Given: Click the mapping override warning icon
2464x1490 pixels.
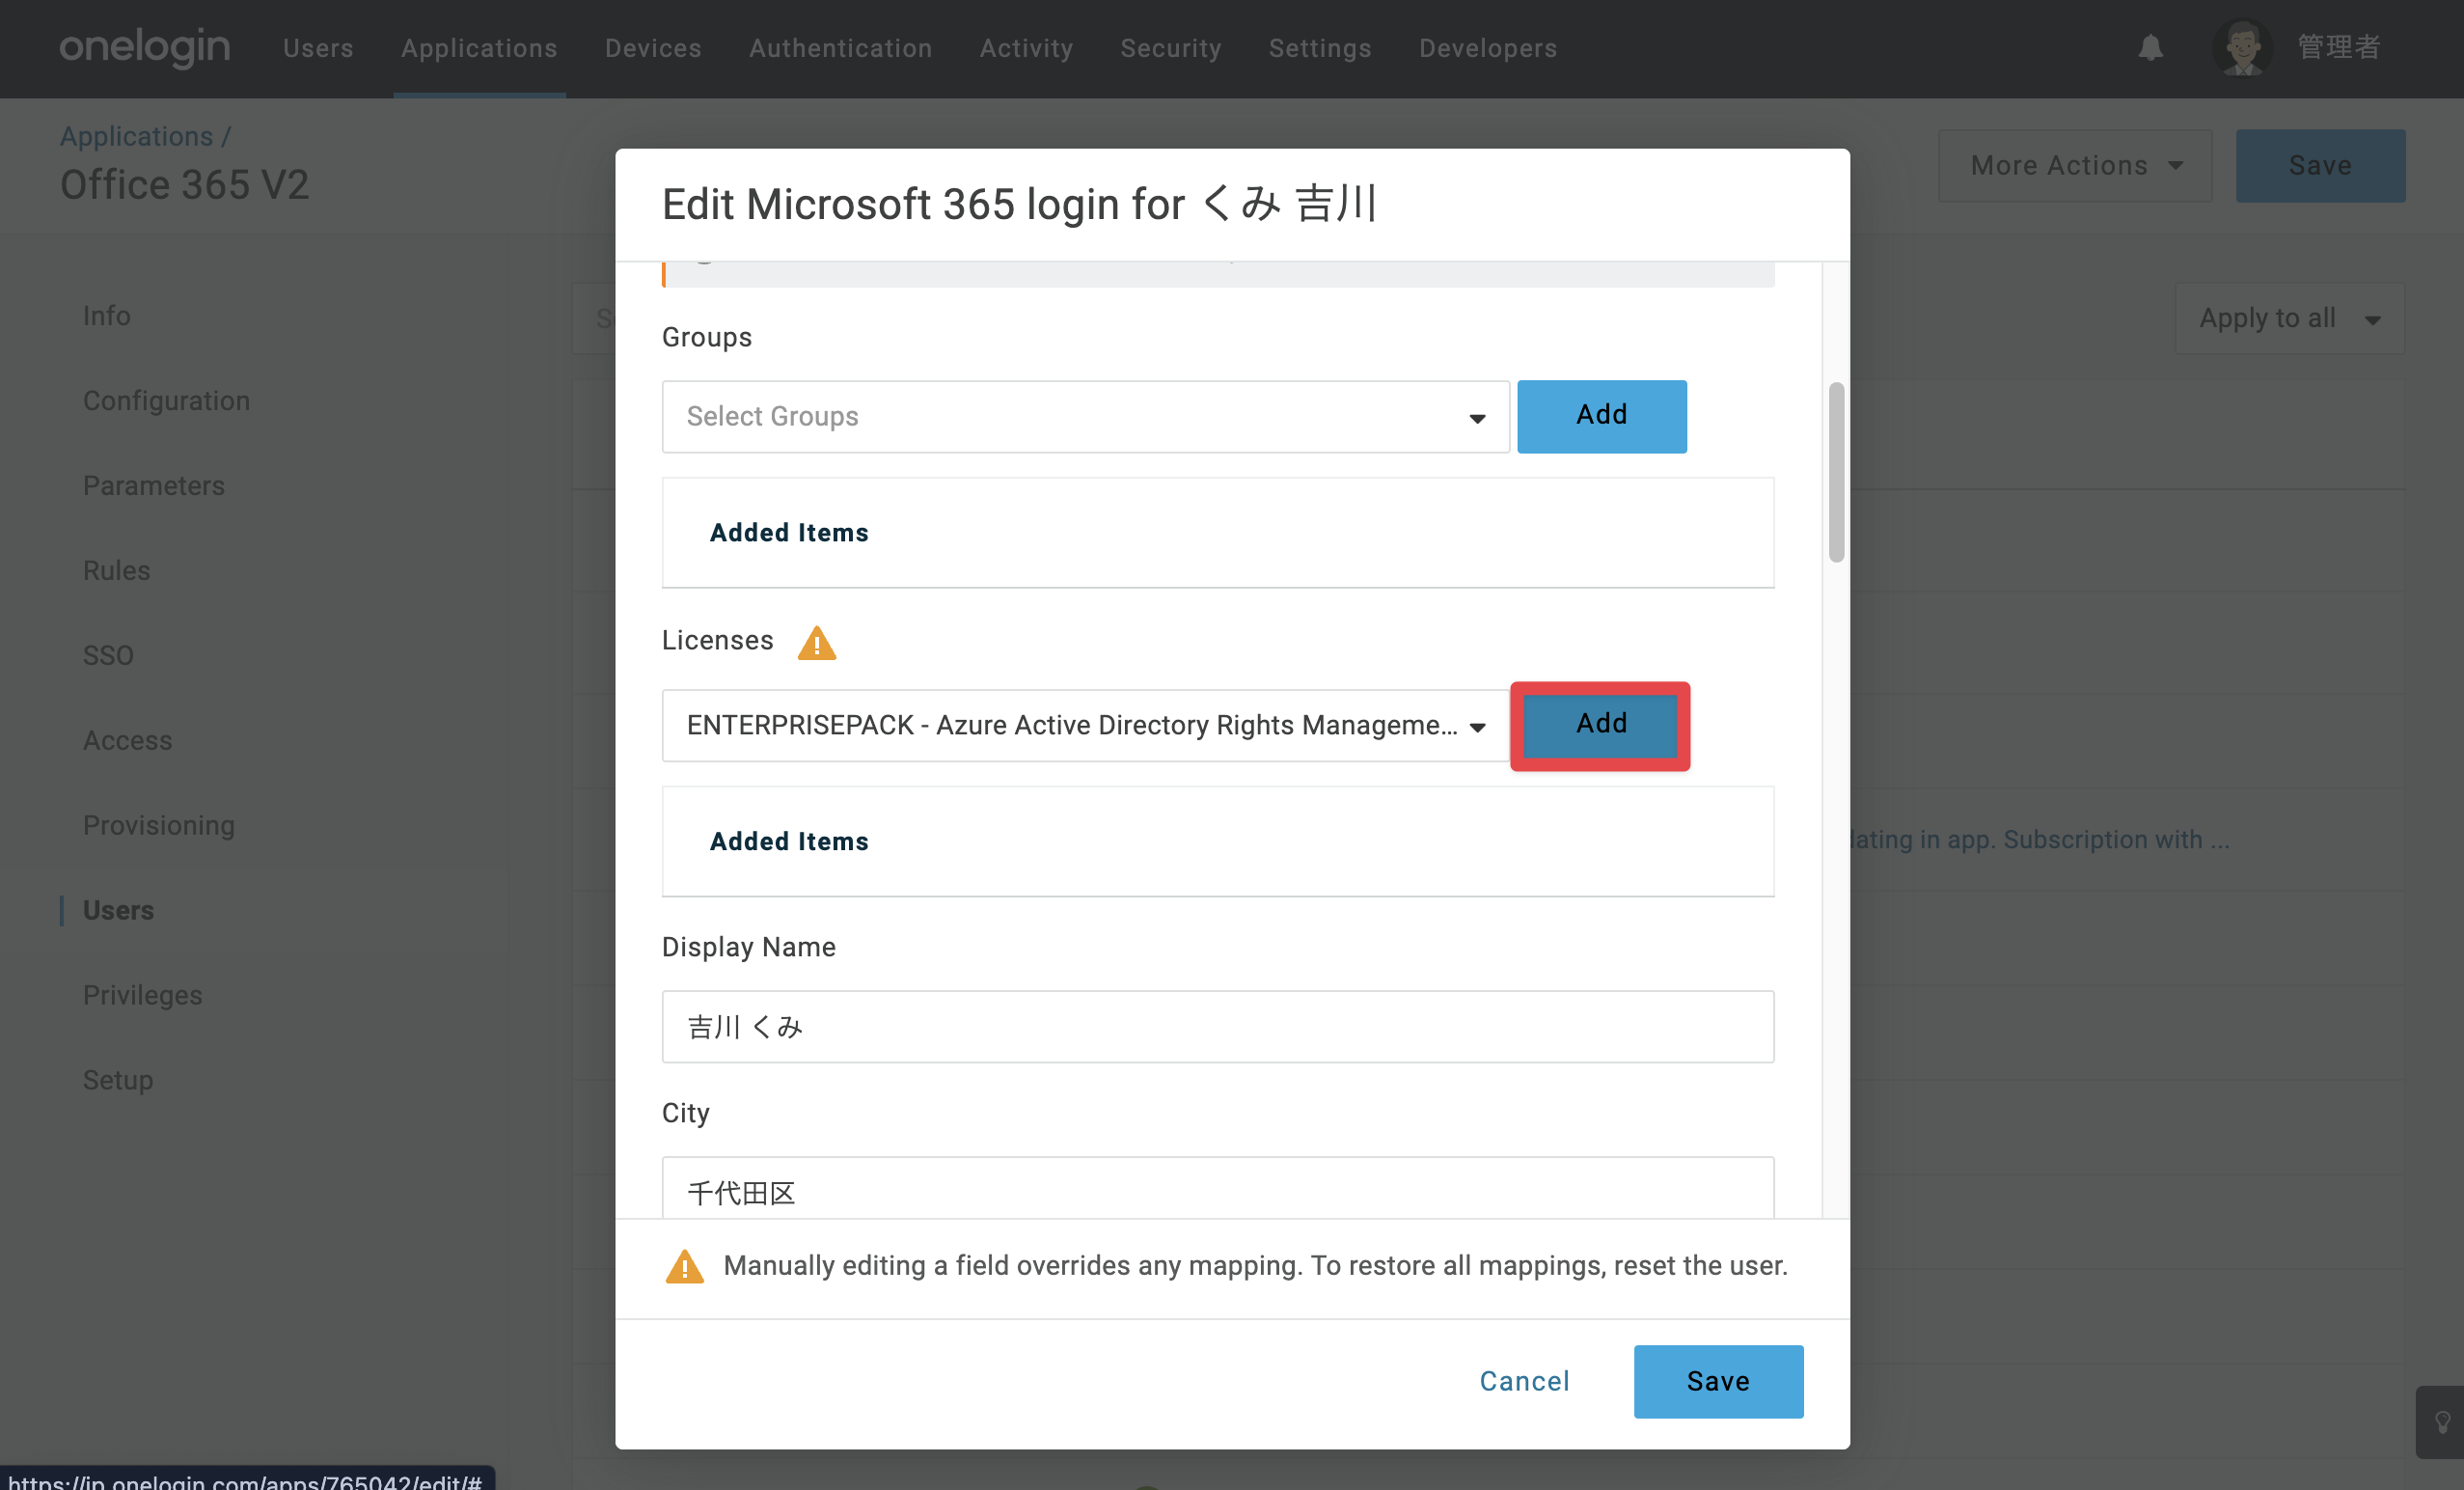Looking at the screenshot, I should 684,1266.
